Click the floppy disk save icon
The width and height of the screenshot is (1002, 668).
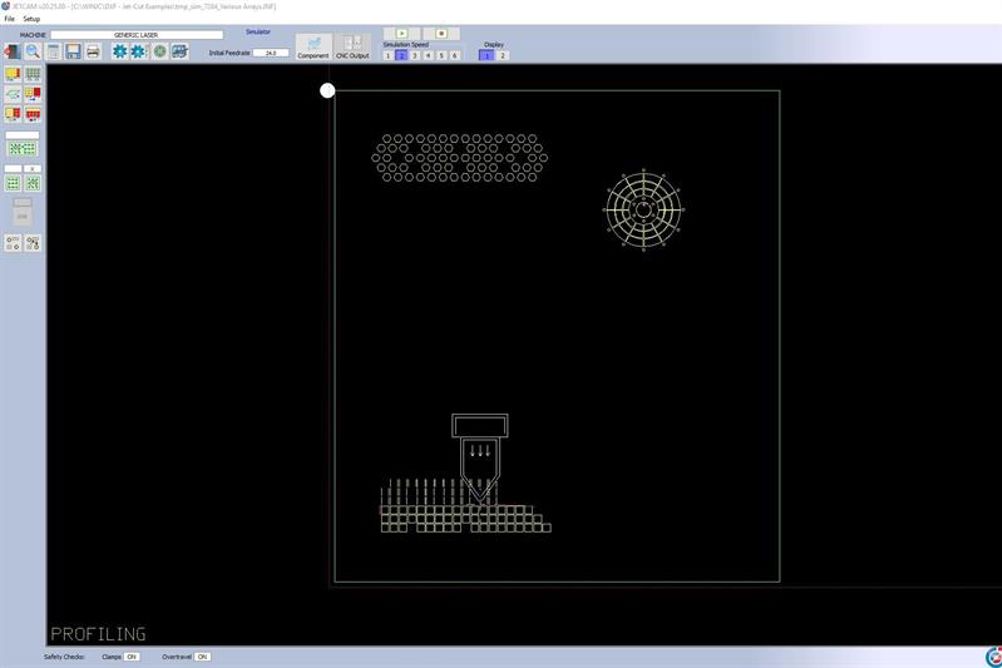(73, 51)
